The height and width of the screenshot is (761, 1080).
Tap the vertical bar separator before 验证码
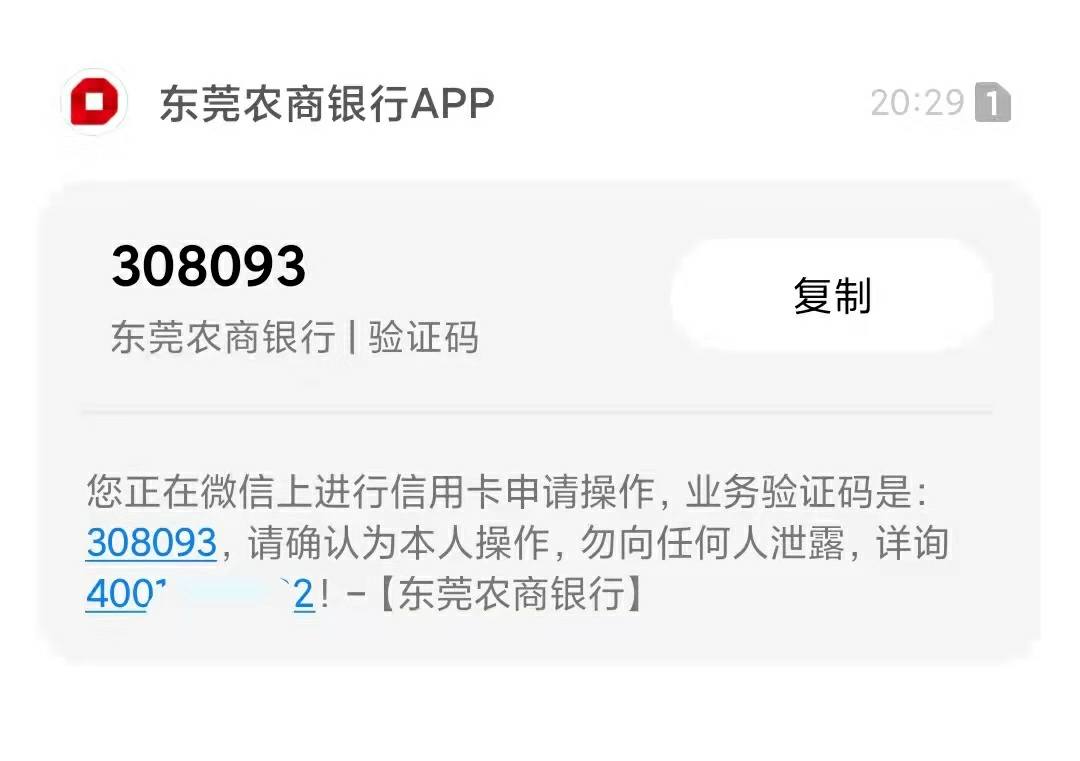[352, 337]
